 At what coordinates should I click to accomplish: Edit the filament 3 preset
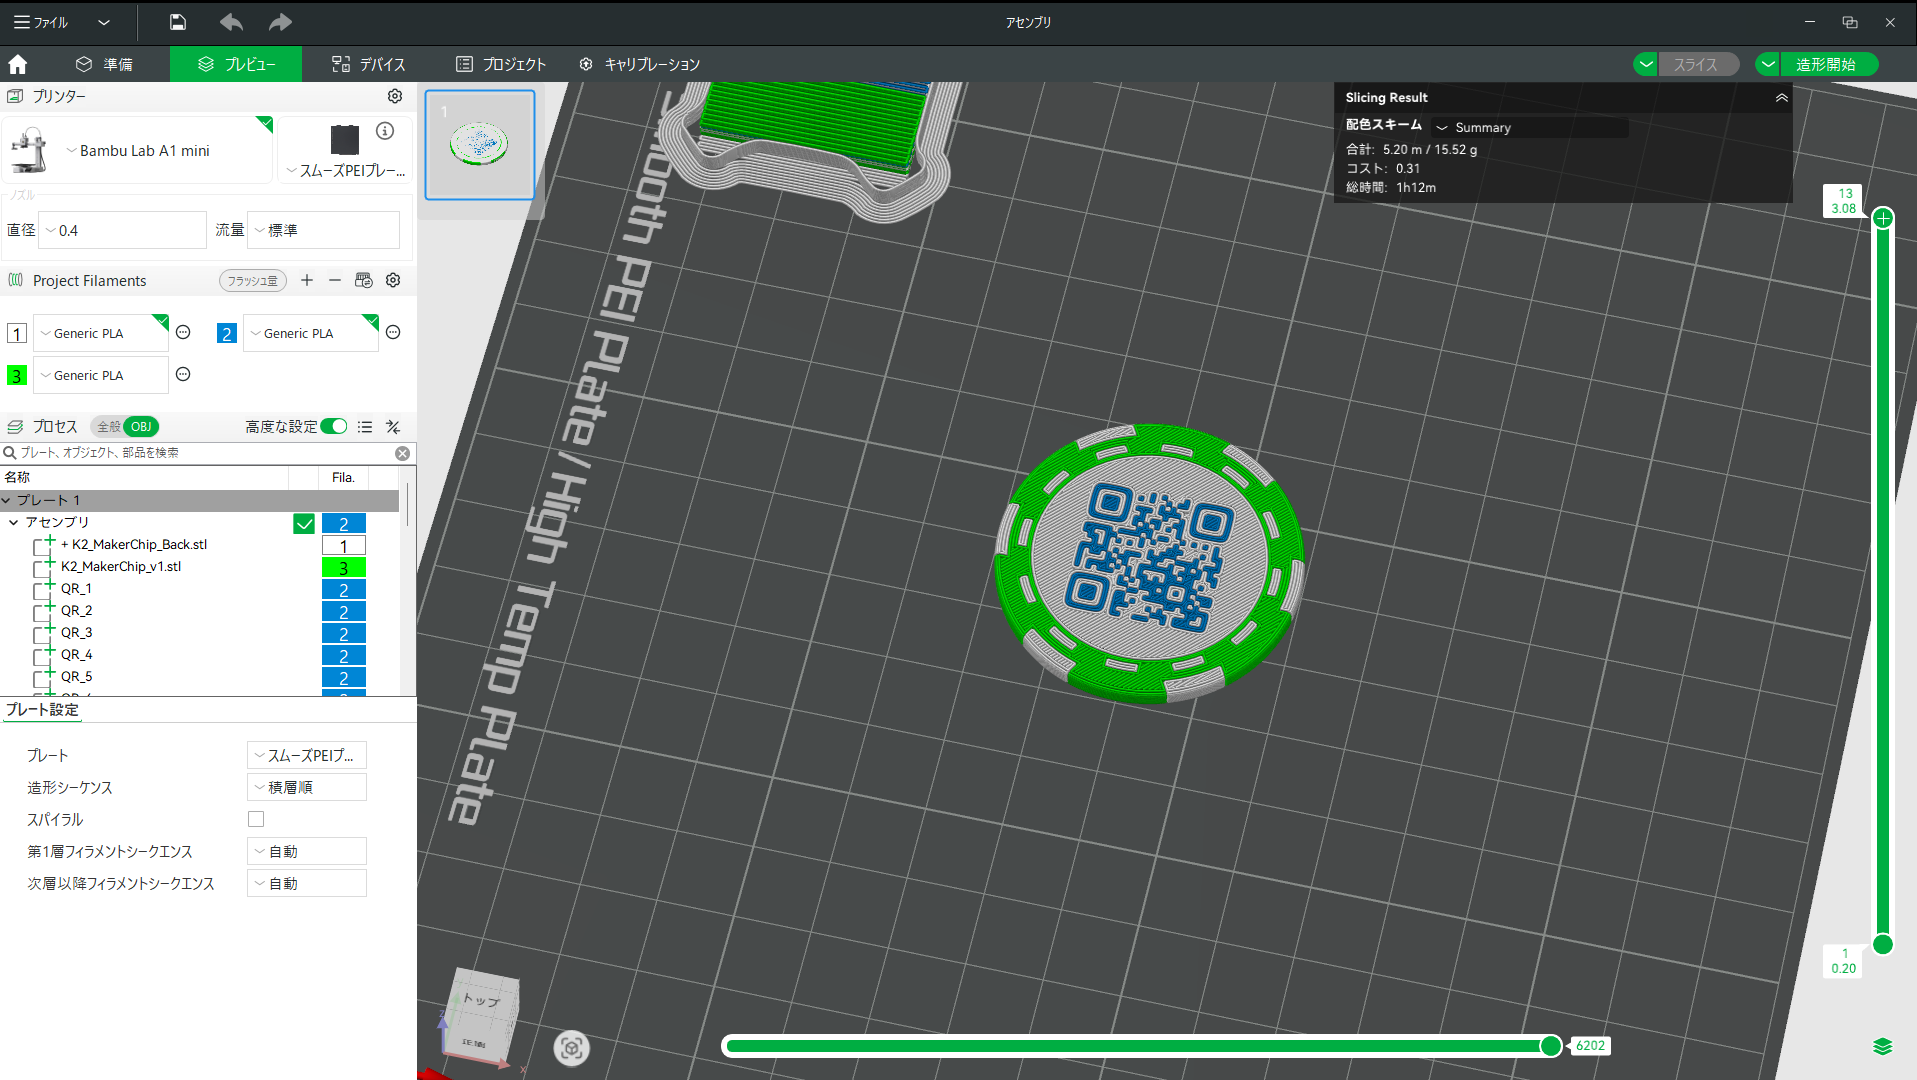click(183, 374)
